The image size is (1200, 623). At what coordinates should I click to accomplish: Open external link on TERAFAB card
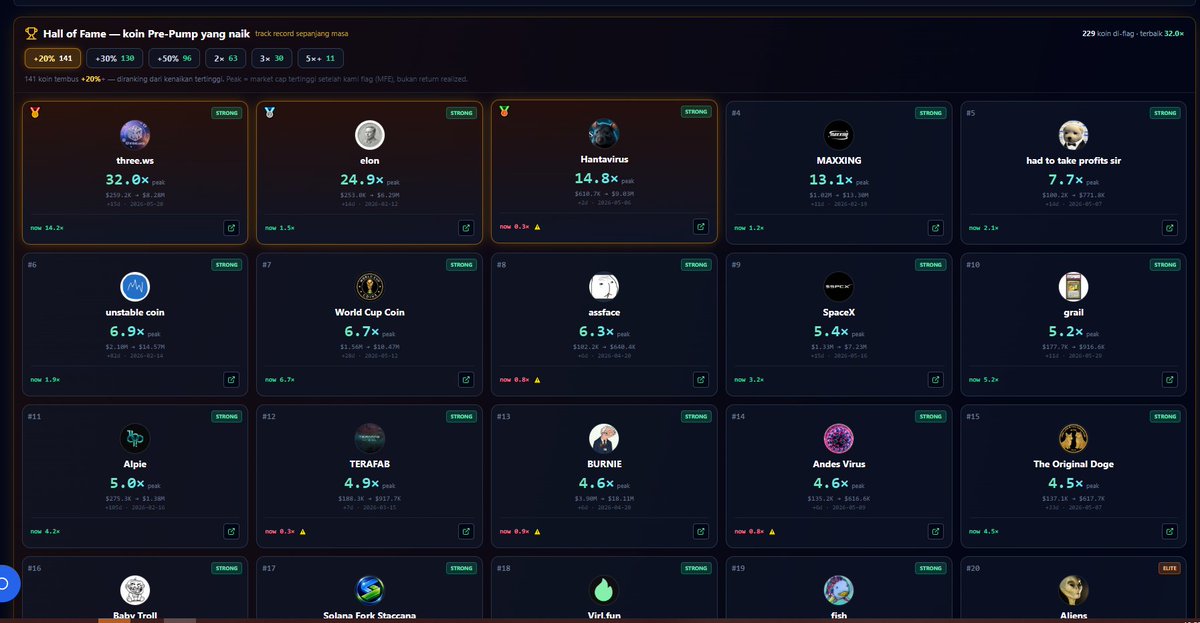pyautogui.click(x=466, y=531)
